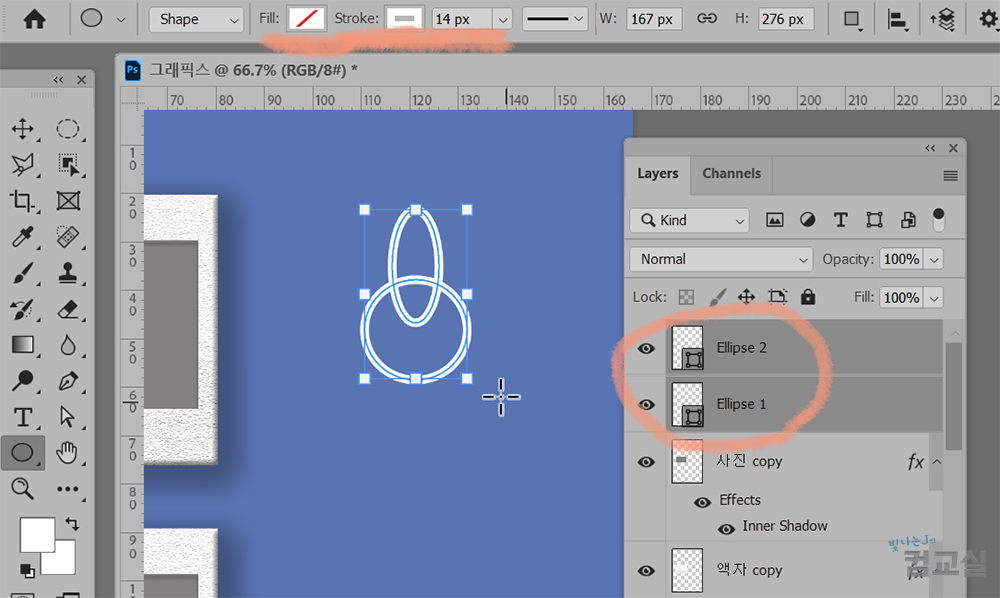
Task: Select the Clone Stamp tool
Action: 68,273
